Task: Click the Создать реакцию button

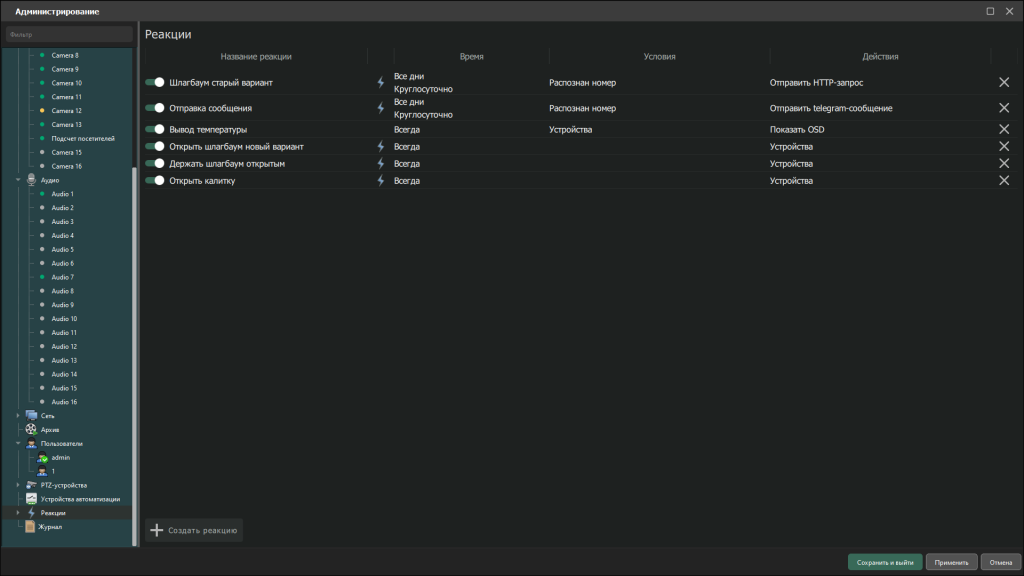Action: [x=194, y=530]
